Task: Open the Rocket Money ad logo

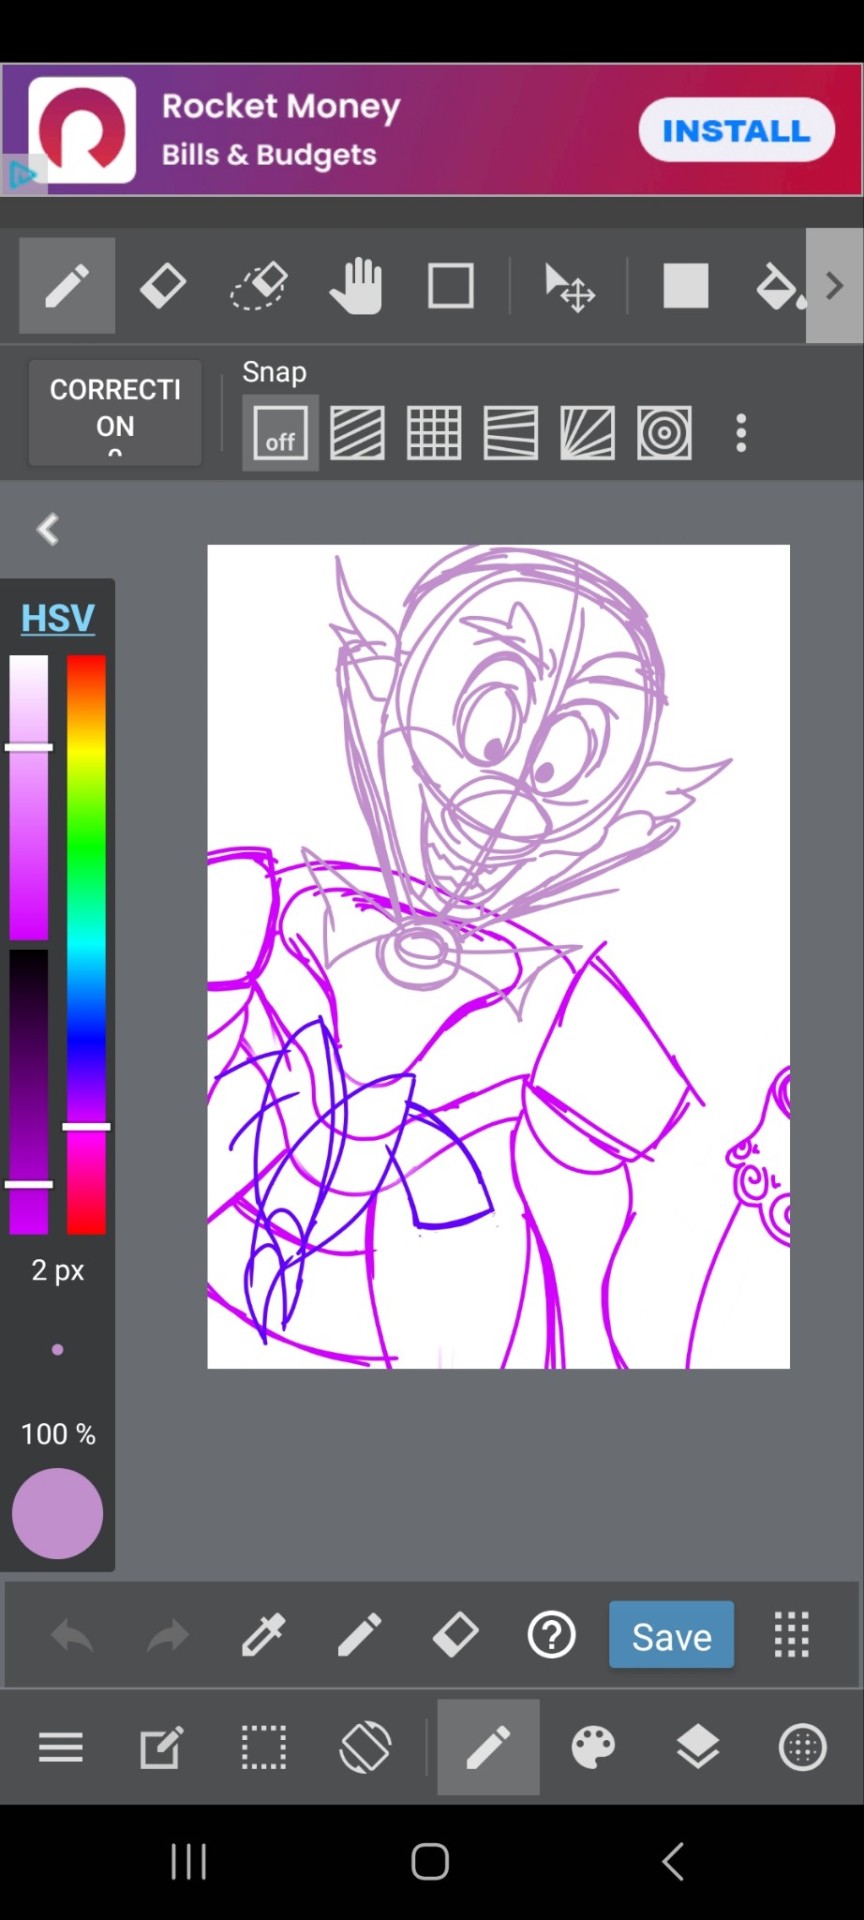Action: [82, 130]
